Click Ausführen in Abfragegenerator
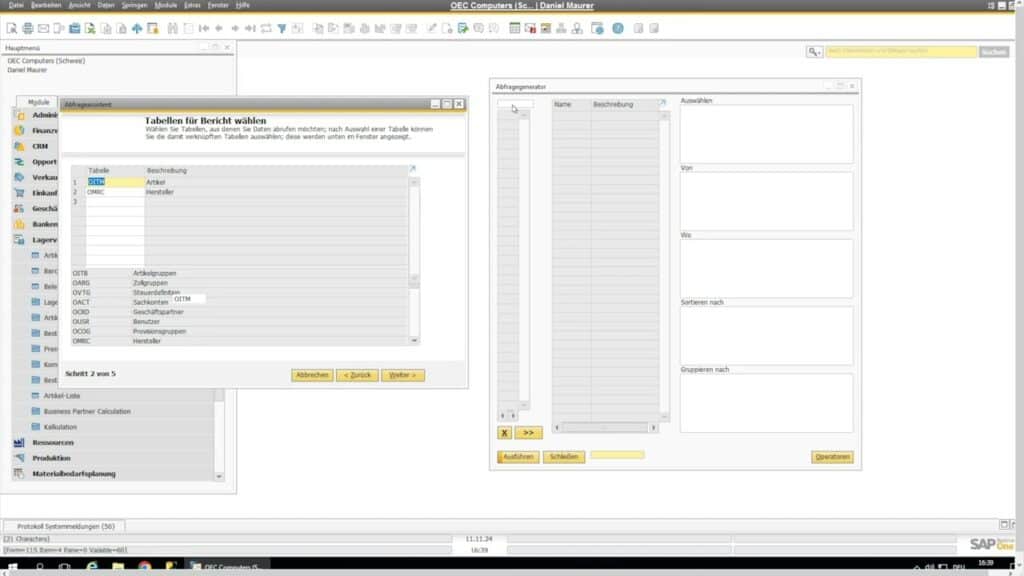 518,456
